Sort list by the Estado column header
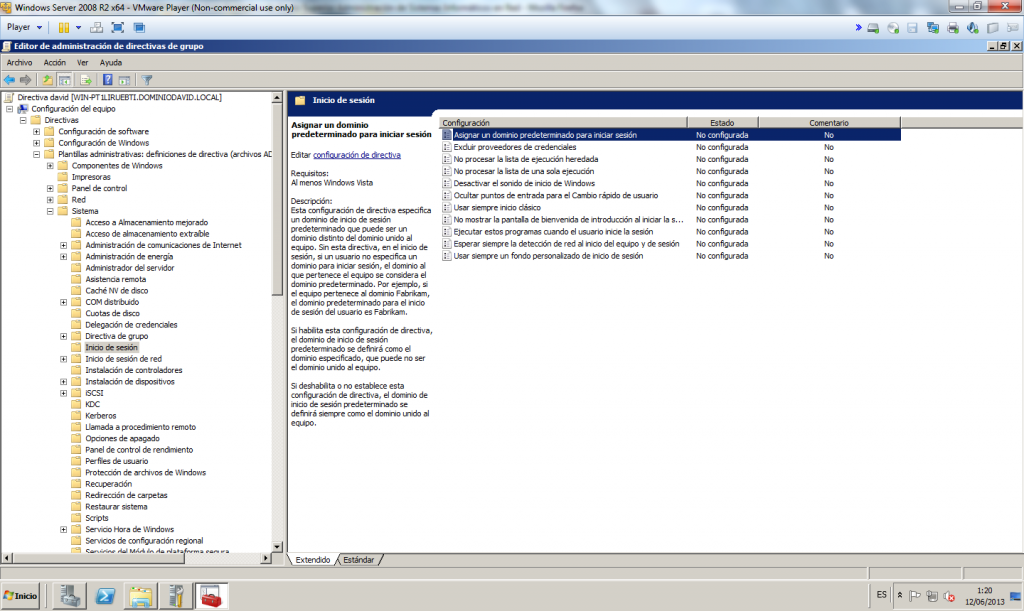 (721, 122)
